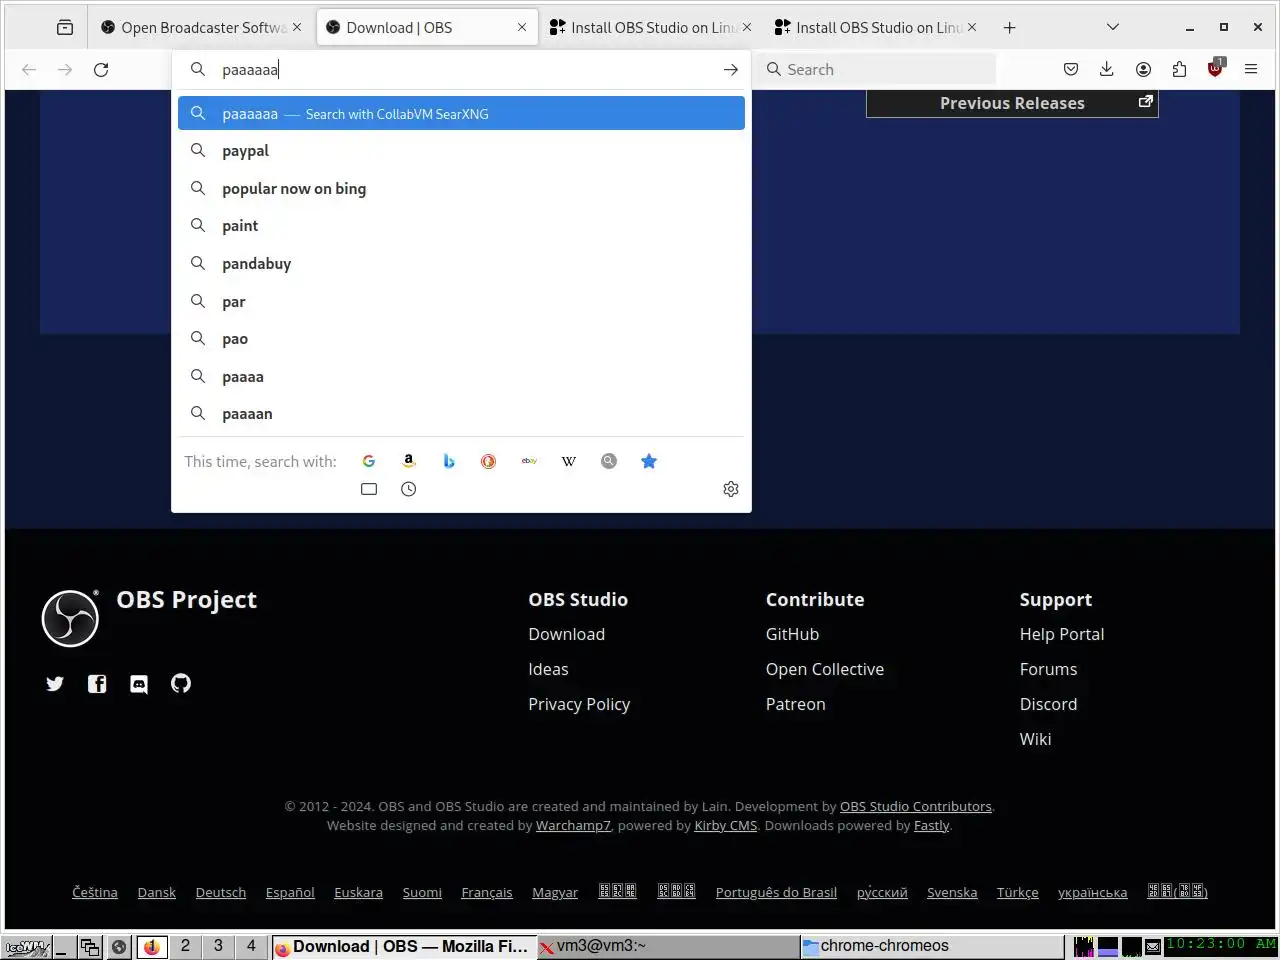Select the 'popular now on bing' suggestion
1280x960 pixels.
coord(461,188)
